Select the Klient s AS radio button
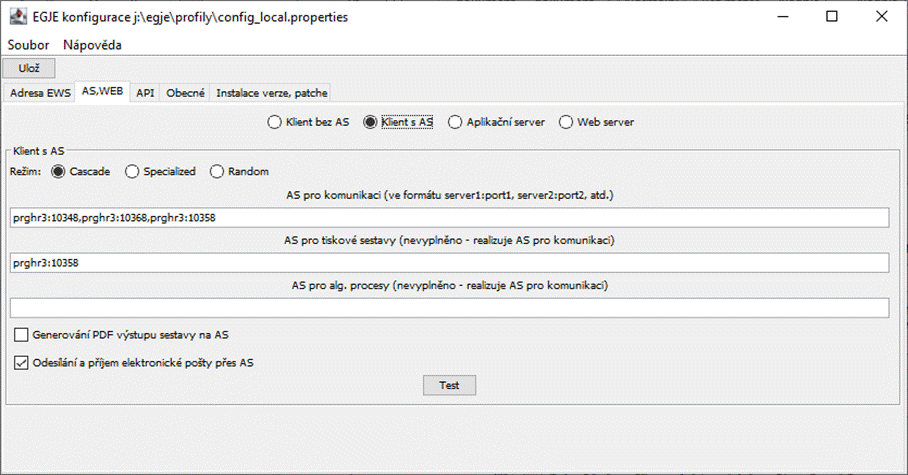The height and width of the screenshot is (475, 908). [x=370, y=122]
